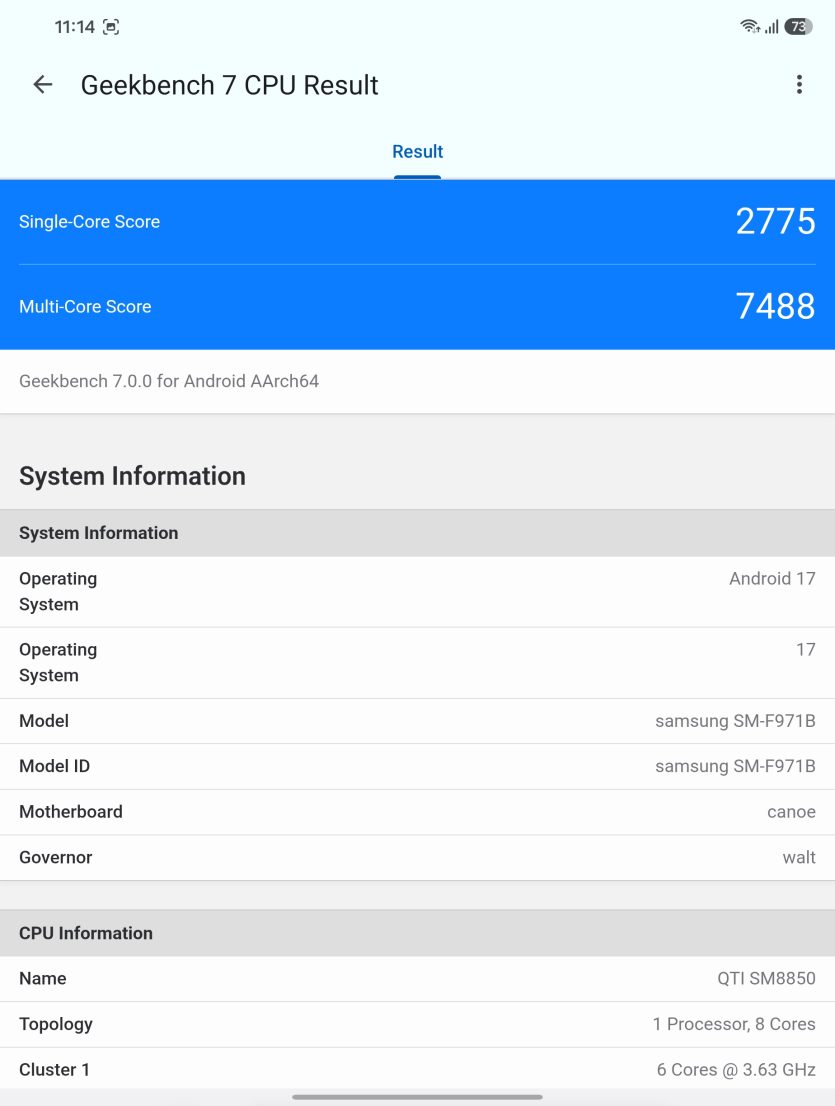
Task: Tap the QTI SM8850 CPU name value
Action: coord(767,978)
